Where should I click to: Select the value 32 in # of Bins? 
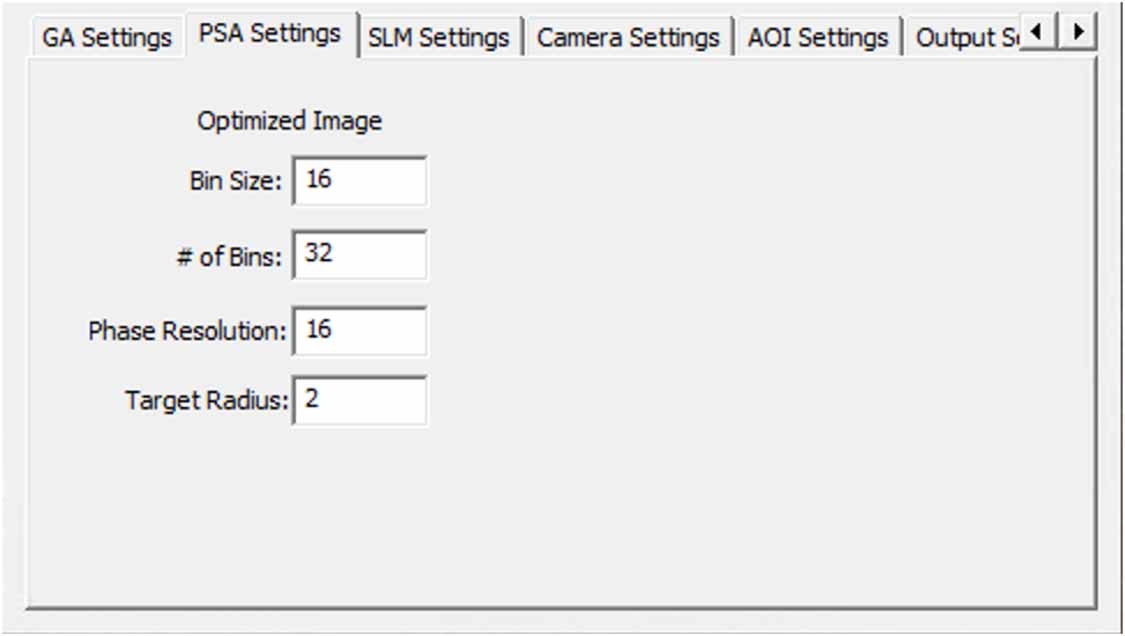[x=320, y=253]
